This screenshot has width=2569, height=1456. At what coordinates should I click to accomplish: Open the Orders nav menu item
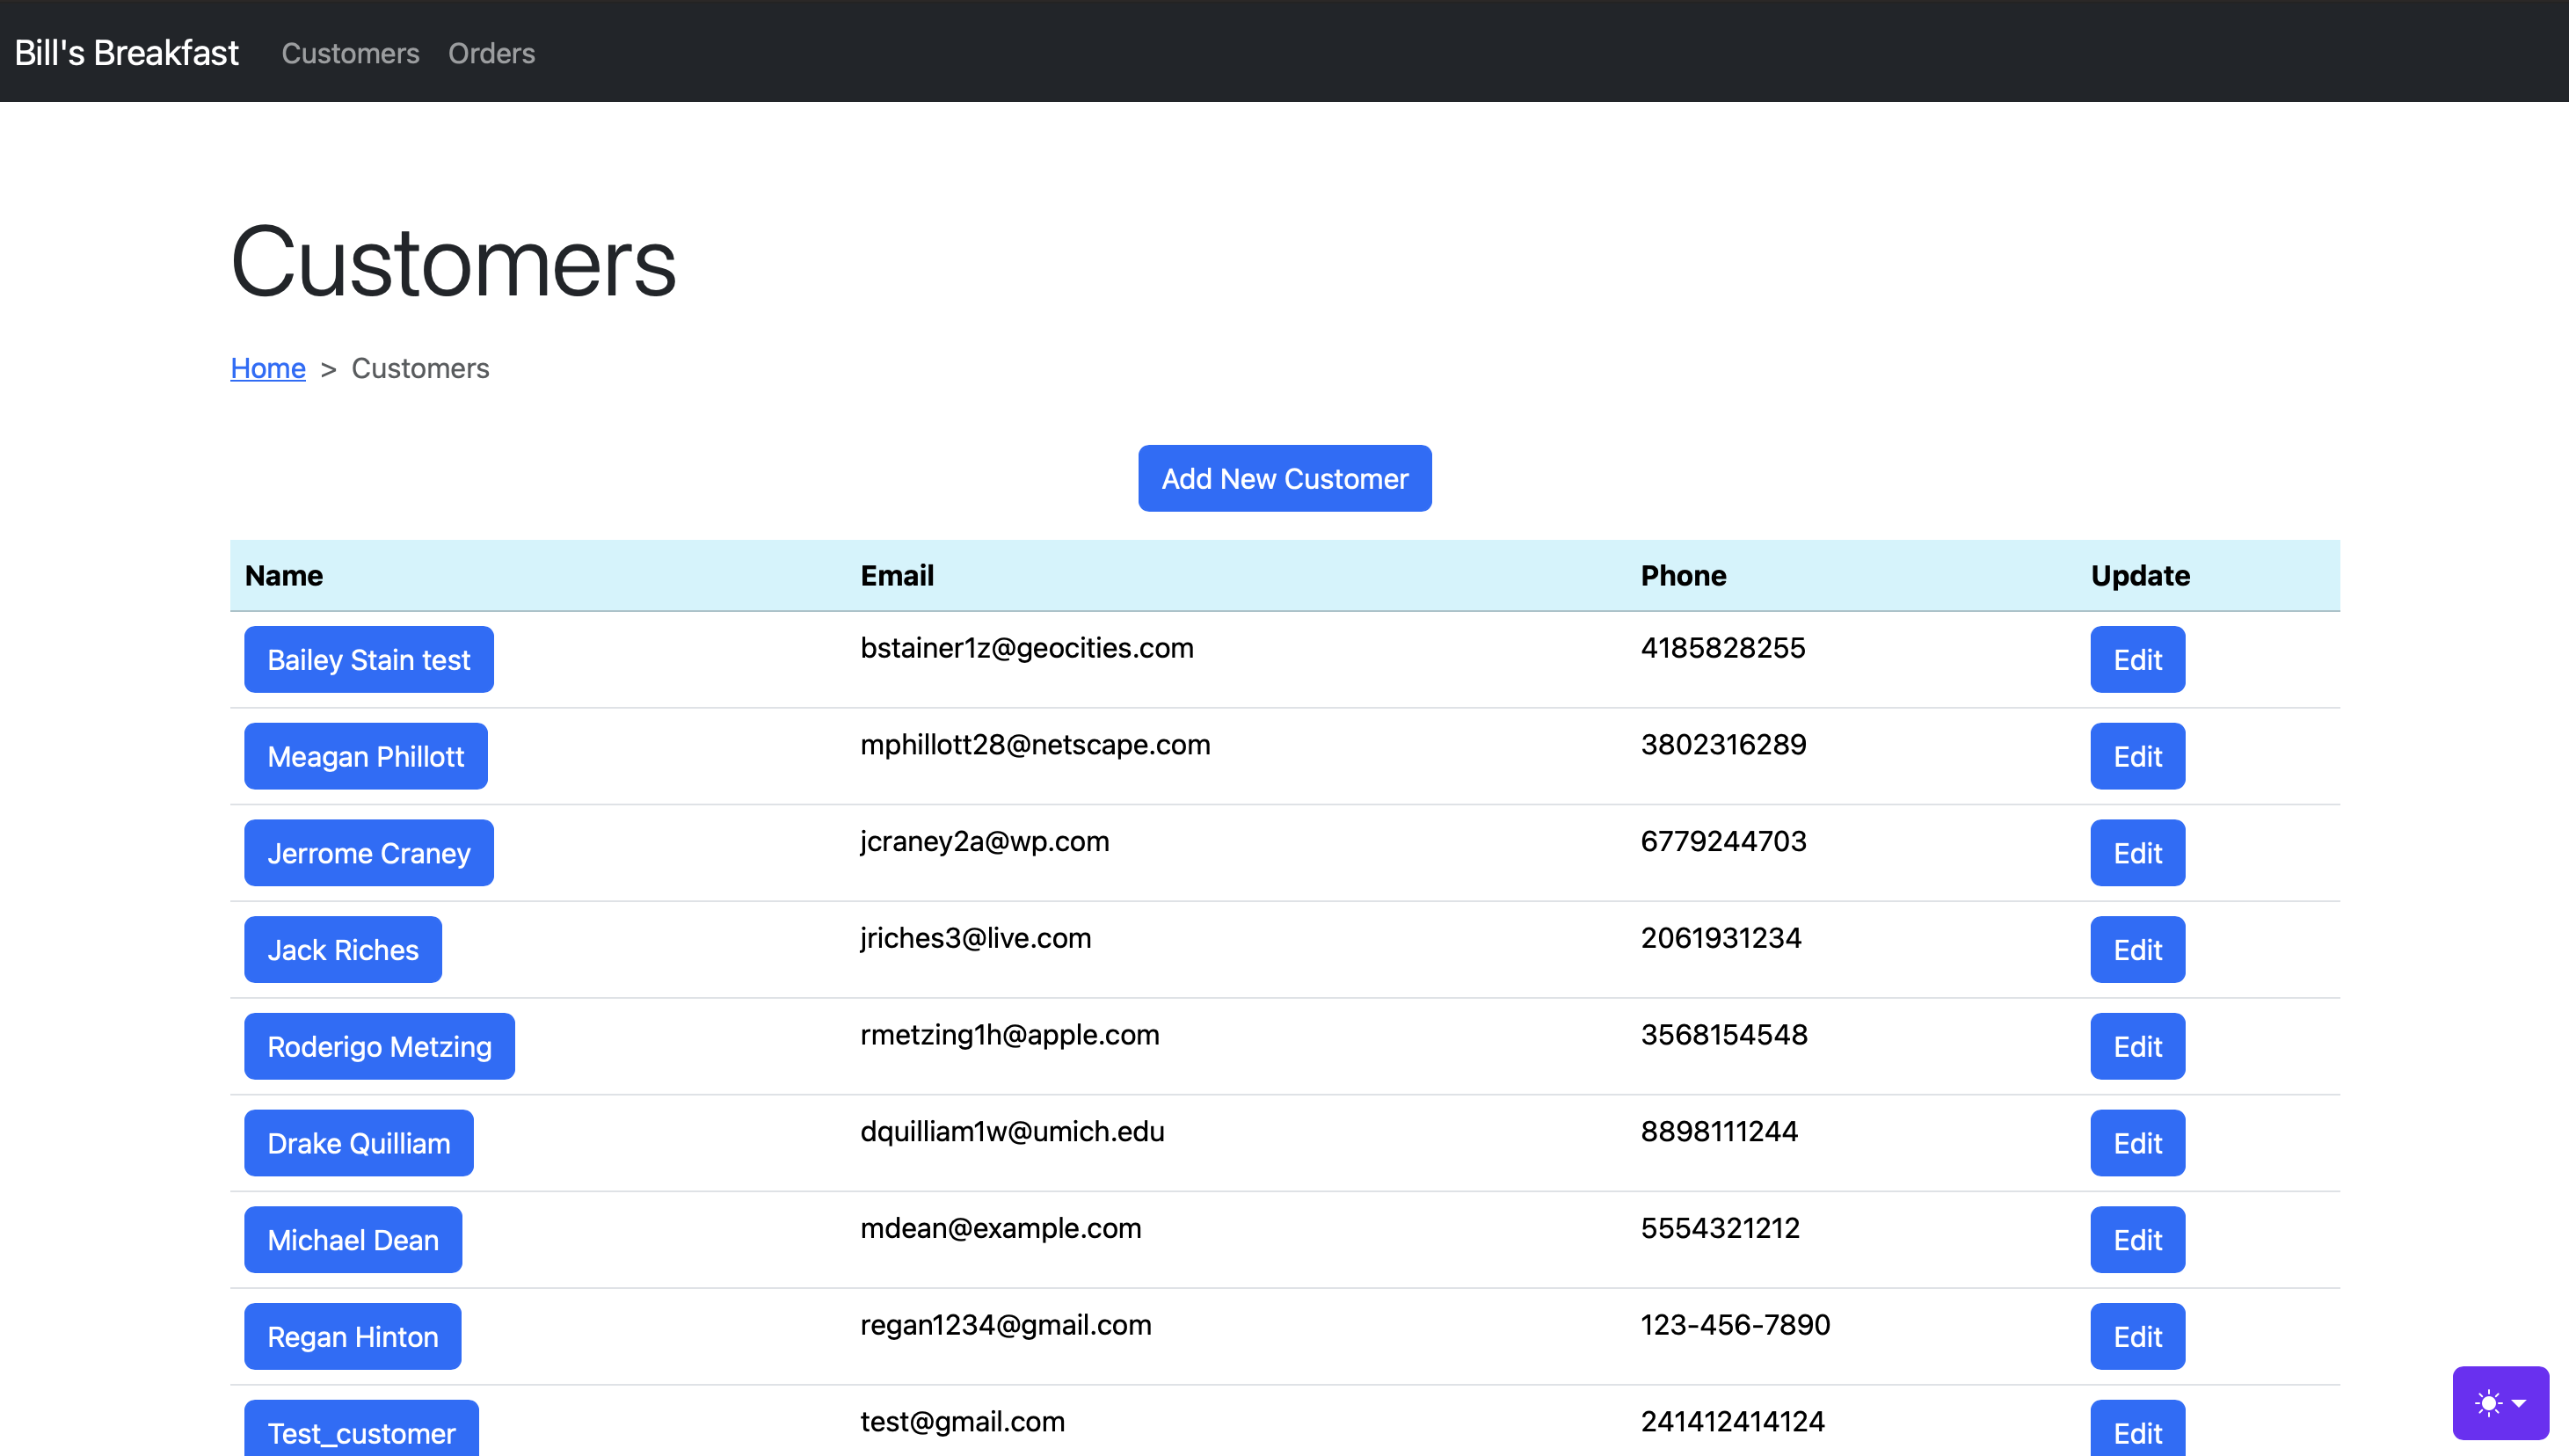491,53
